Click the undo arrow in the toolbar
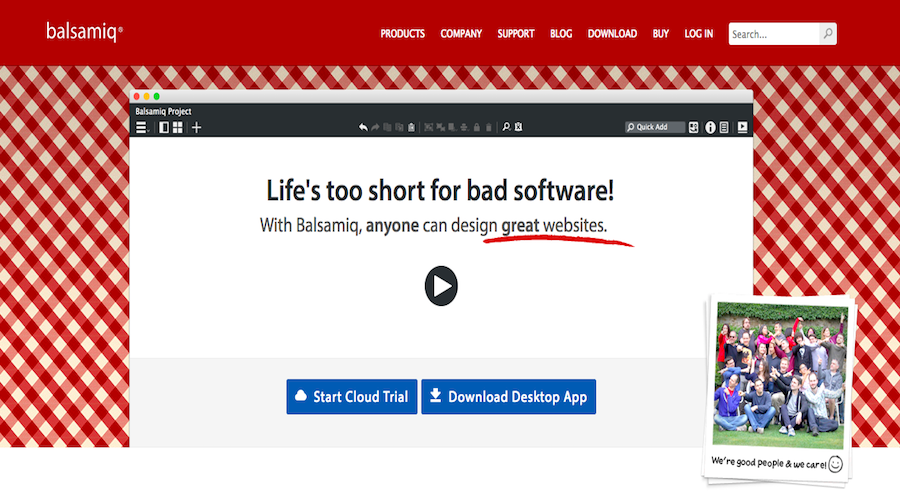The image size is (900, 500). click(363, 127)
